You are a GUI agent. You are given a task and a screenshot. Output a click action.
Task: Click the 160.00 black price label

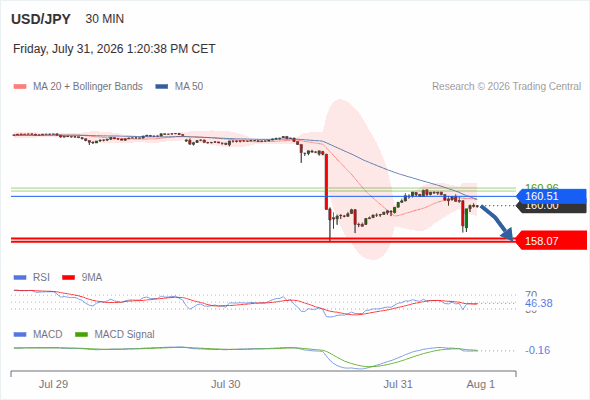pyautogui.click(x=552, y=208)
